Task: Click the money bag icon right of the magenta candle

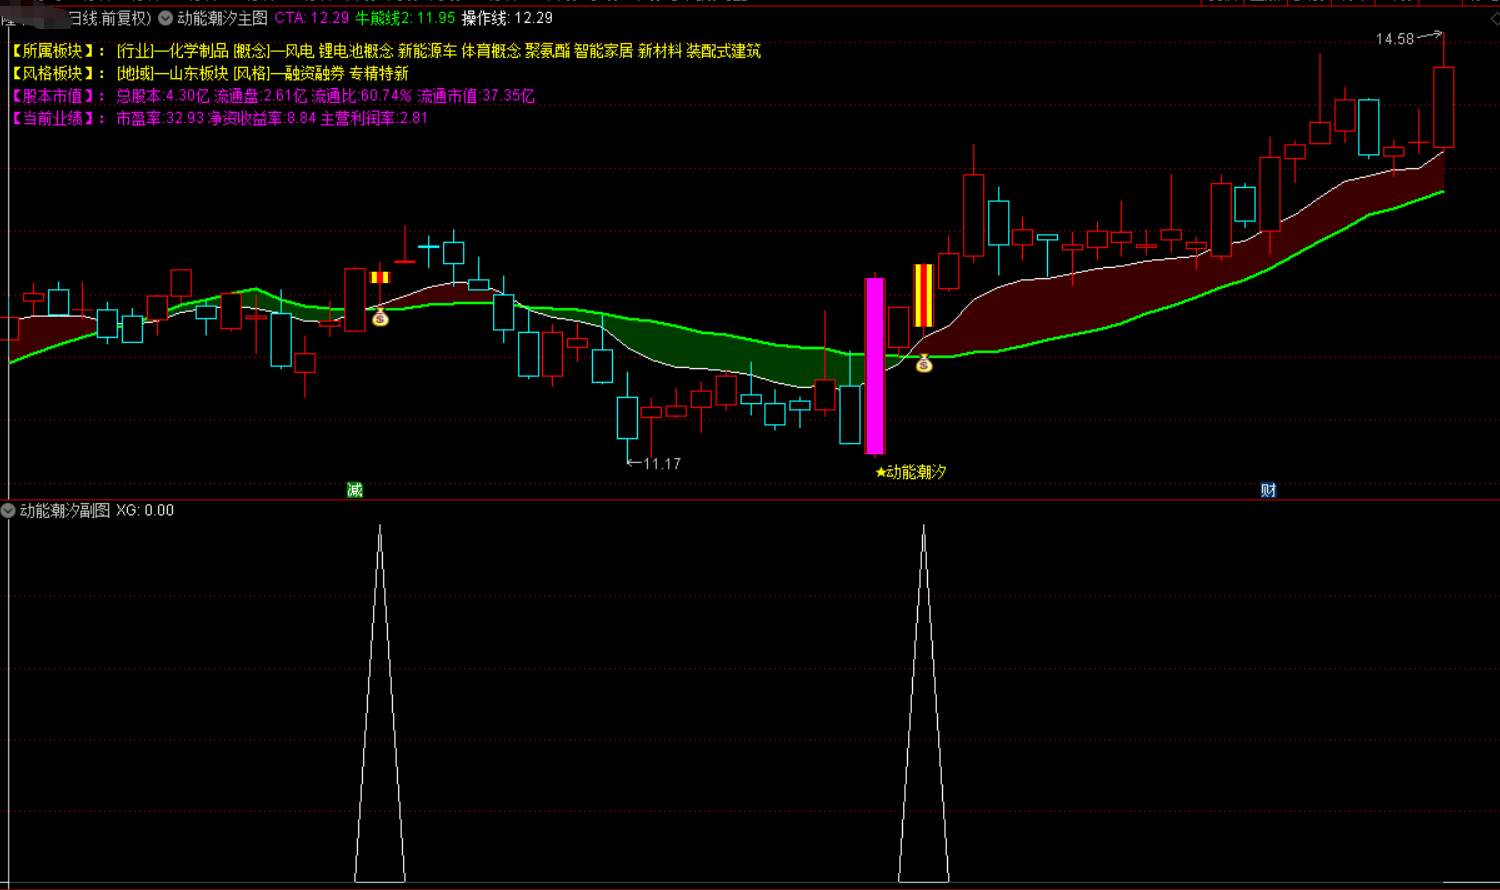Action: pyautogui.click(x=924, y=363)
